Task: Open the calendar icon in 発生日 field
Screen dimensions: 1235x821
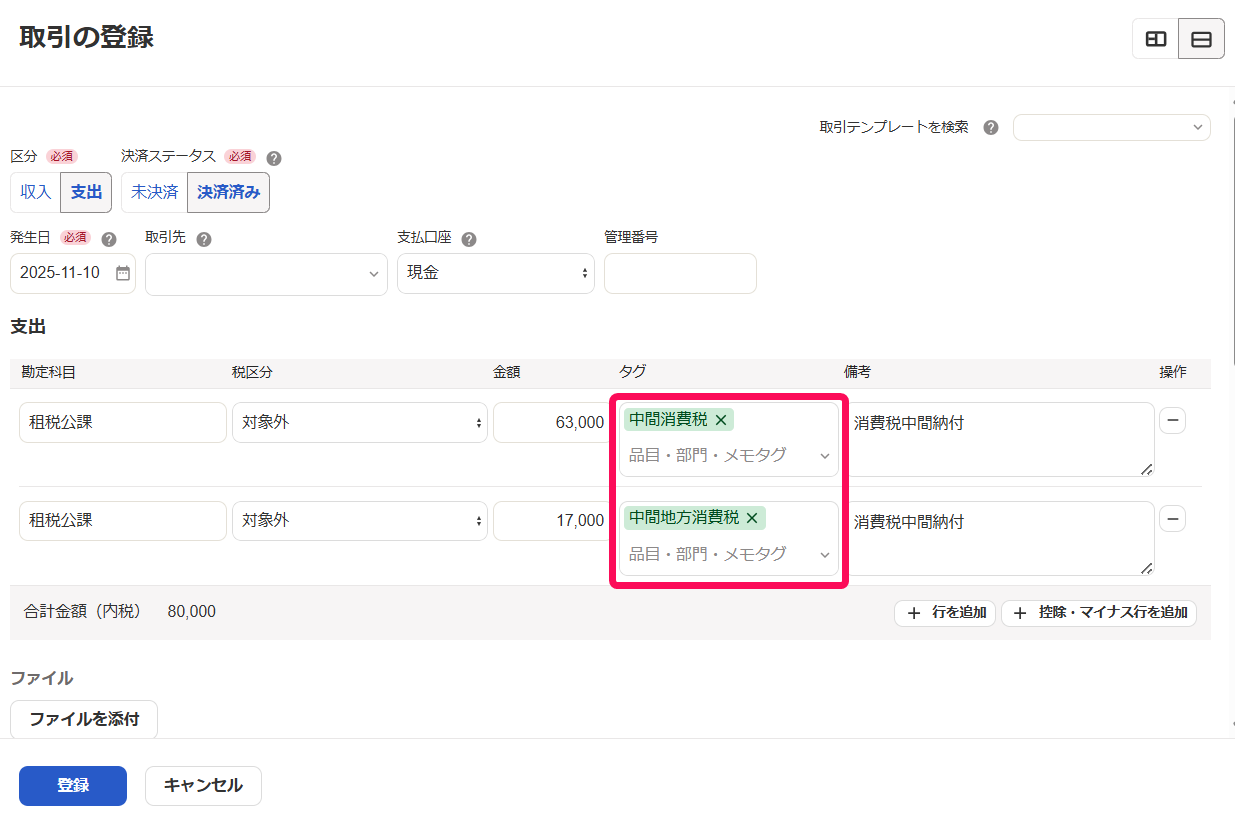Action: point(122,273)
